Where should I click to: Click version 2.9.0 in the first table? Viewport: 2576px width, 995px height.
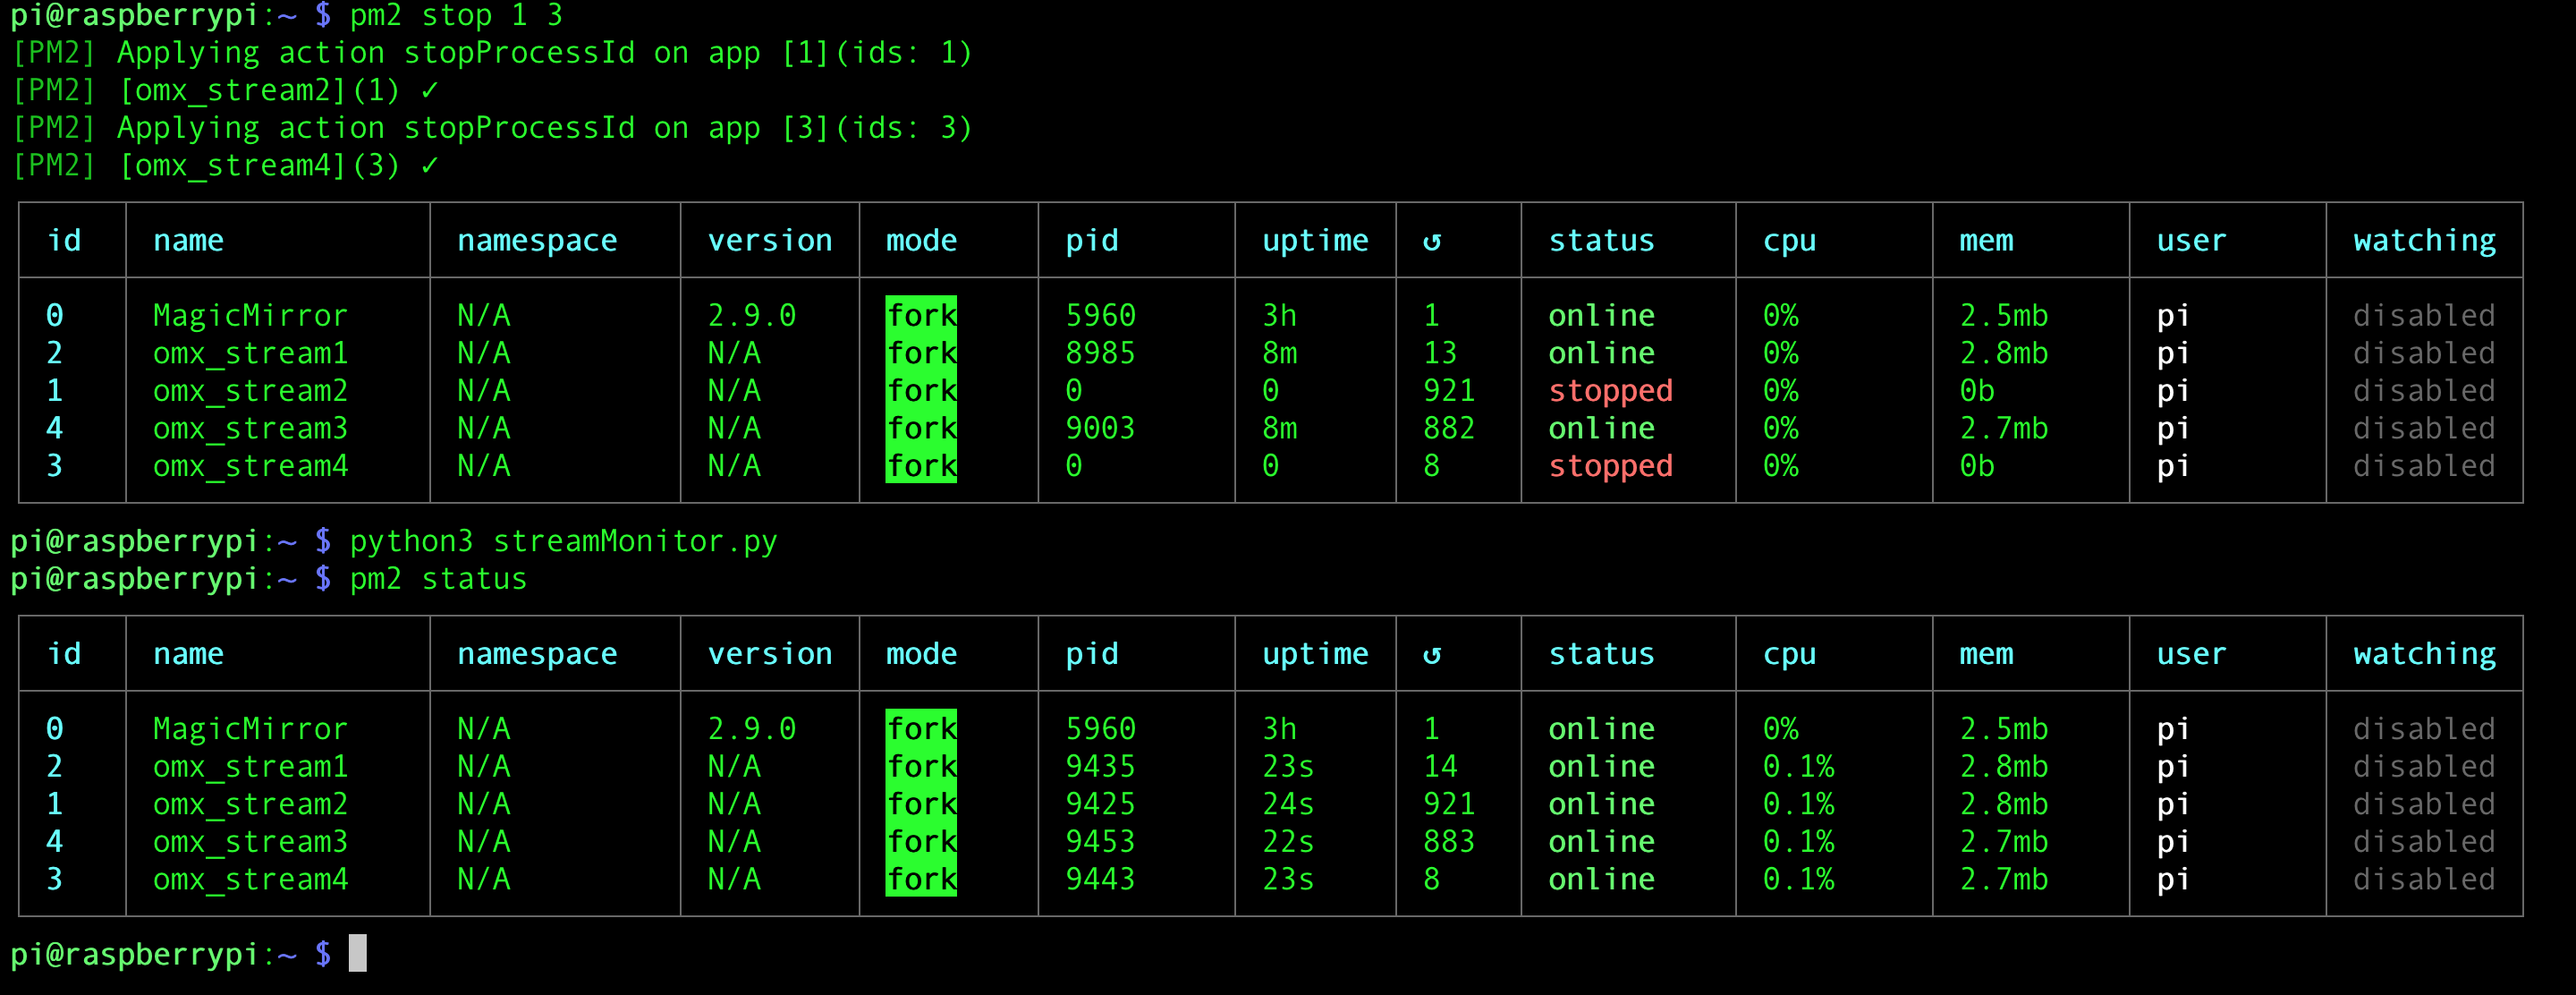coord(751,315)
